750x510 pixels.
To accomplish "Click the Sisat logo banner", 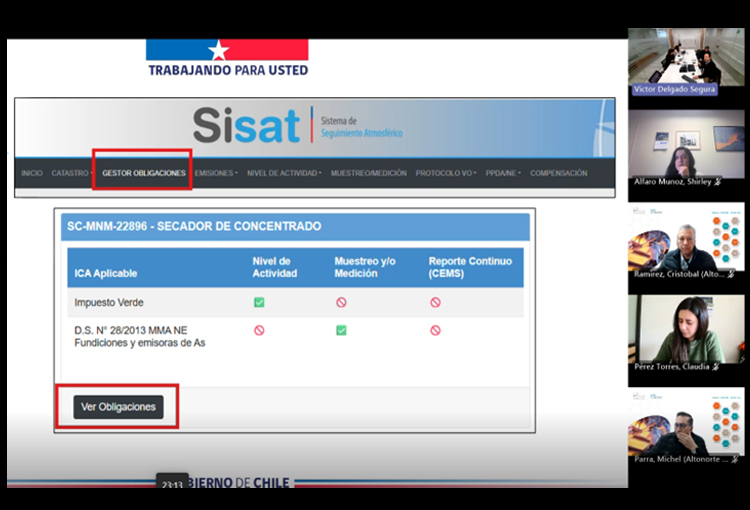I will [x=246, y=125].
